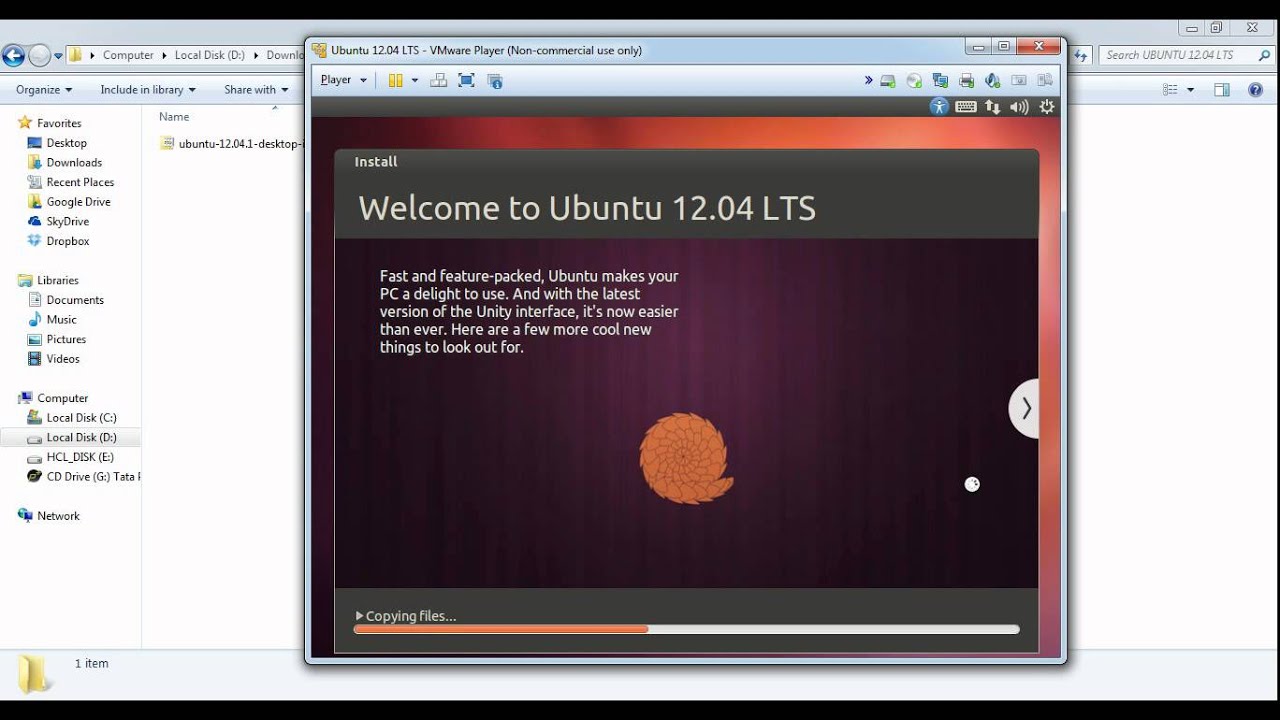
Task: Select Computer in the navigation pane
Action: (62, 398)
